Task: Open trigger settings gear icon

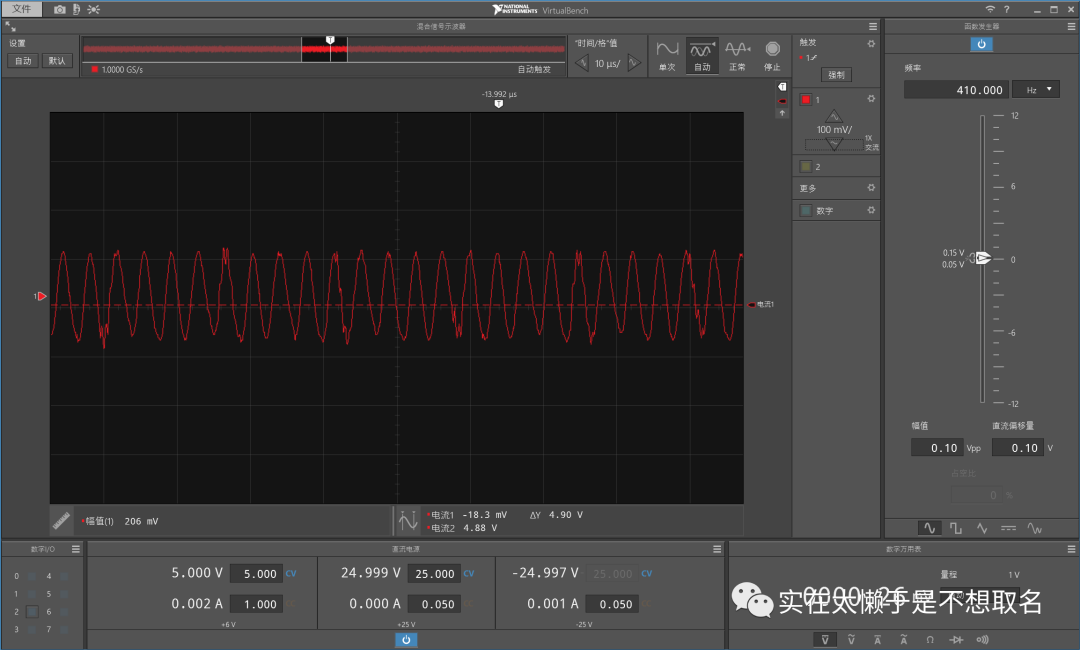Action: (871, 43)
